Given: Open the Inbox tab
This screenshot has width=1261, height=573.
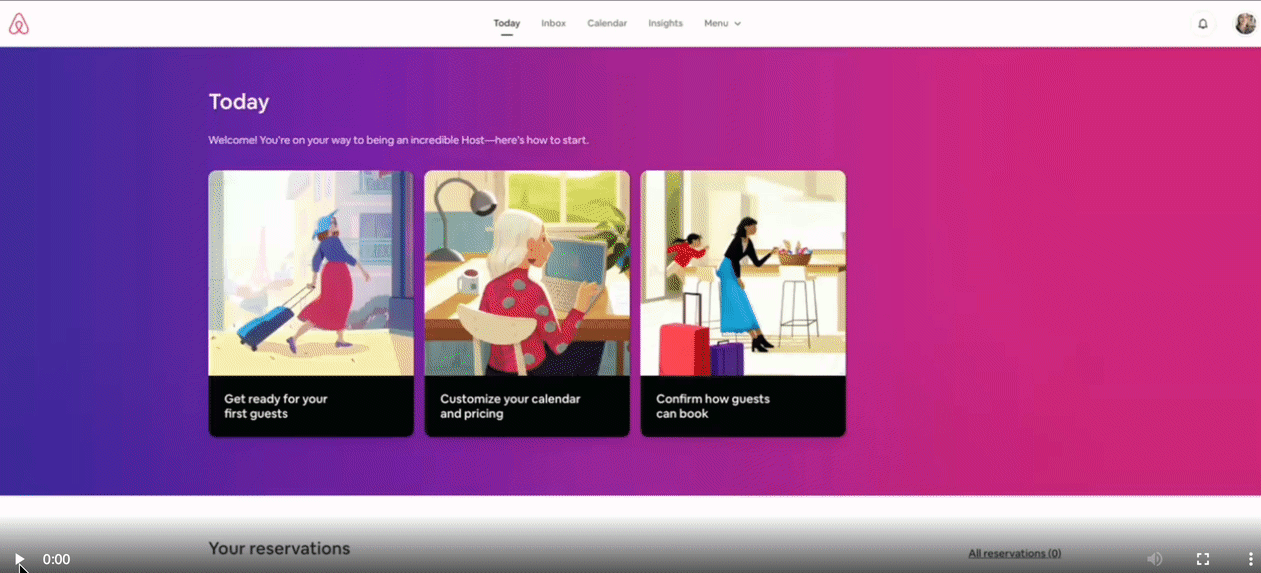Looking at the screenshot, I should click(554, 23).
